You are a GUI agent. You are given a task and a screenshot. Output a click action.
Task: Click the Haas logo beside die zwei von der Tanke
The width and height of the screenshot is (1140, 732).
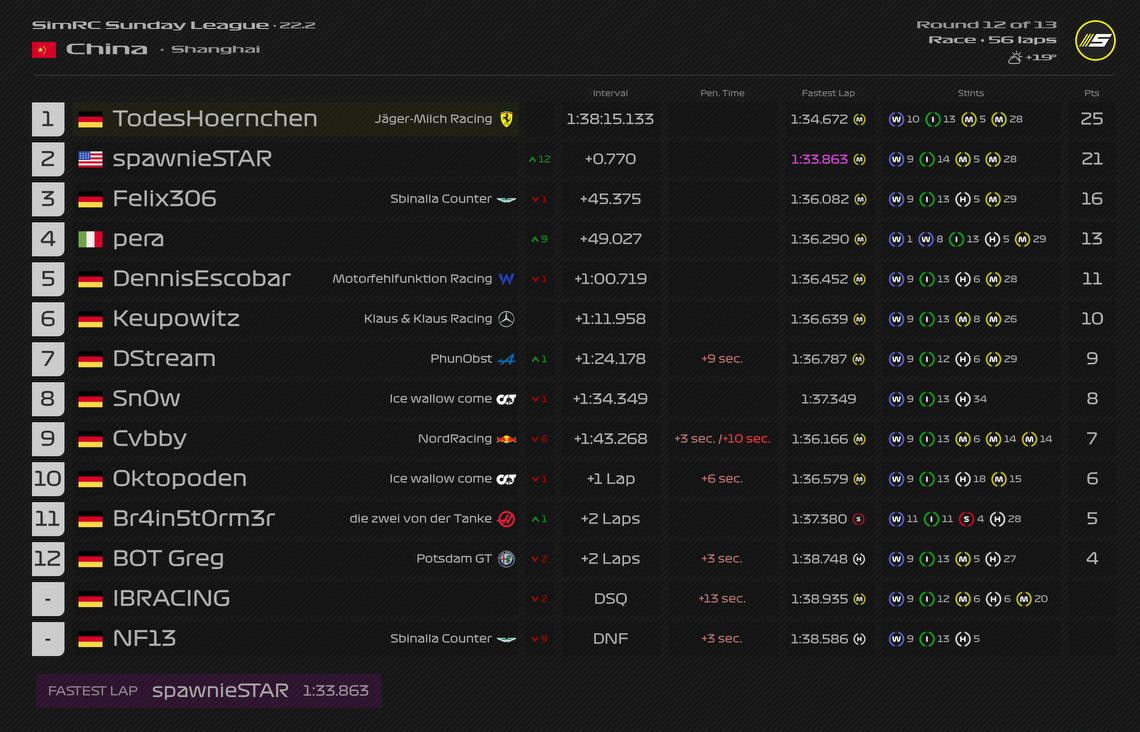point(506,519)
